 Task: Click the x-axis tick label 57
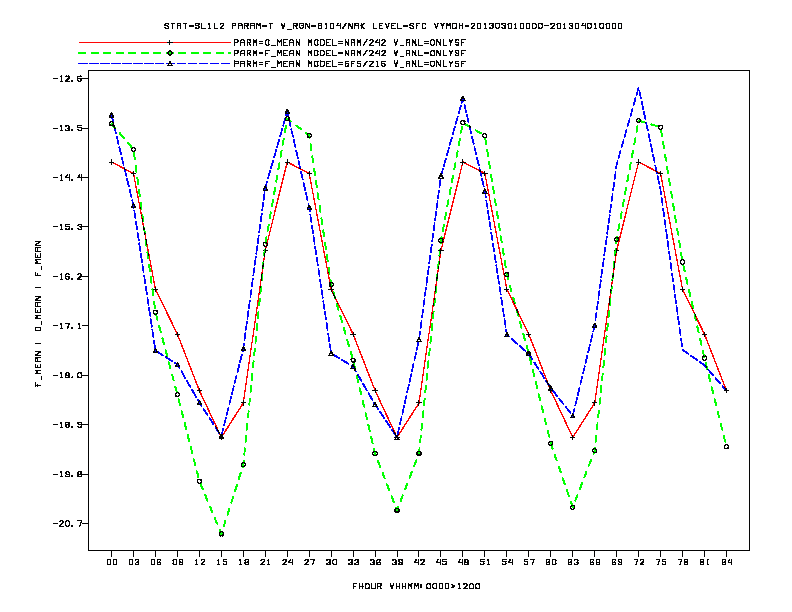click(529, 562)
